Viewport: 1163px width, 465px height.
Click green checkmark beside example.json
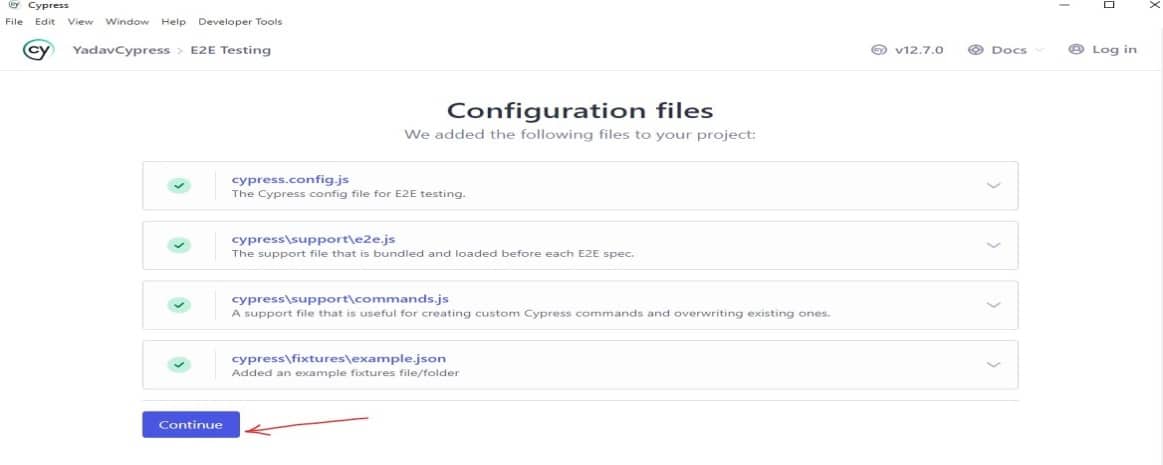point(179,365)
